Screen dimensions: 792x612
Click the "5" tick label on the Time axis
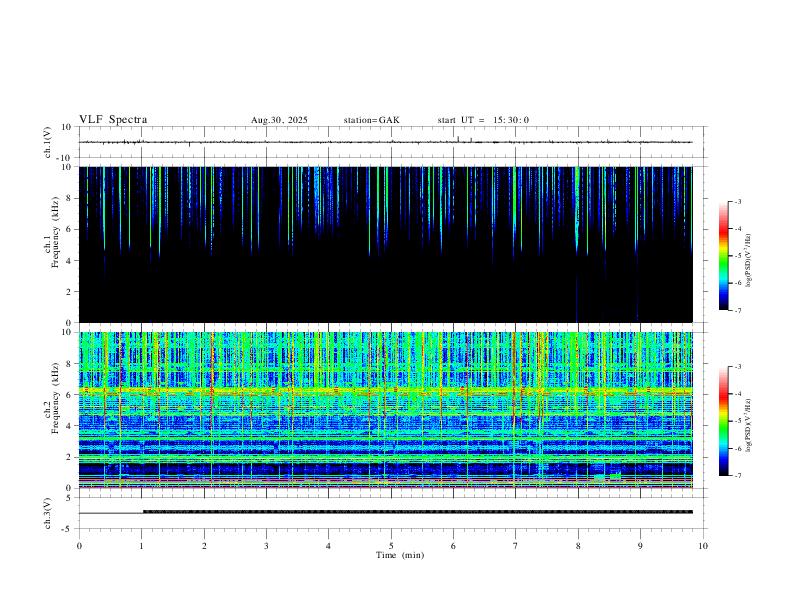coord(391,546)
